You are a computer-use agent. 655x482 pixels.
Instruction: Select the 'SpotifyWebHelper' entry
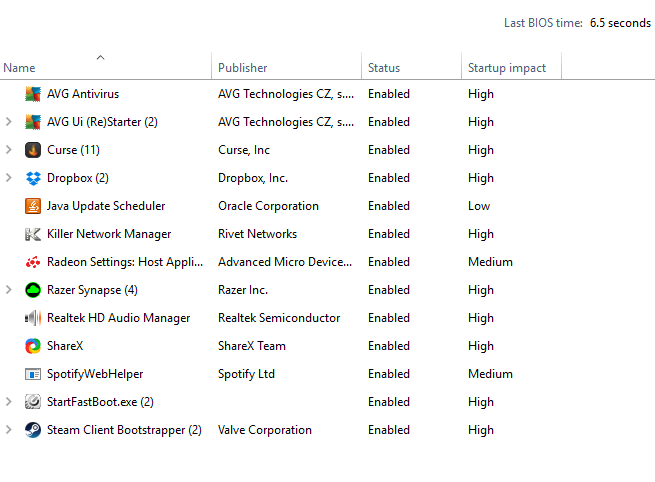point(95,374)
